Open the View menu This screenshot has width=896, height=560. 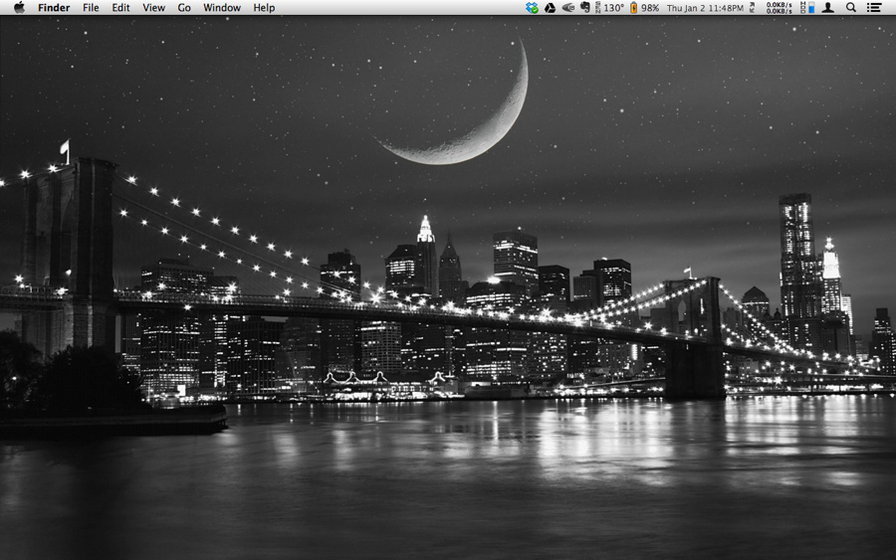point(154,7)
